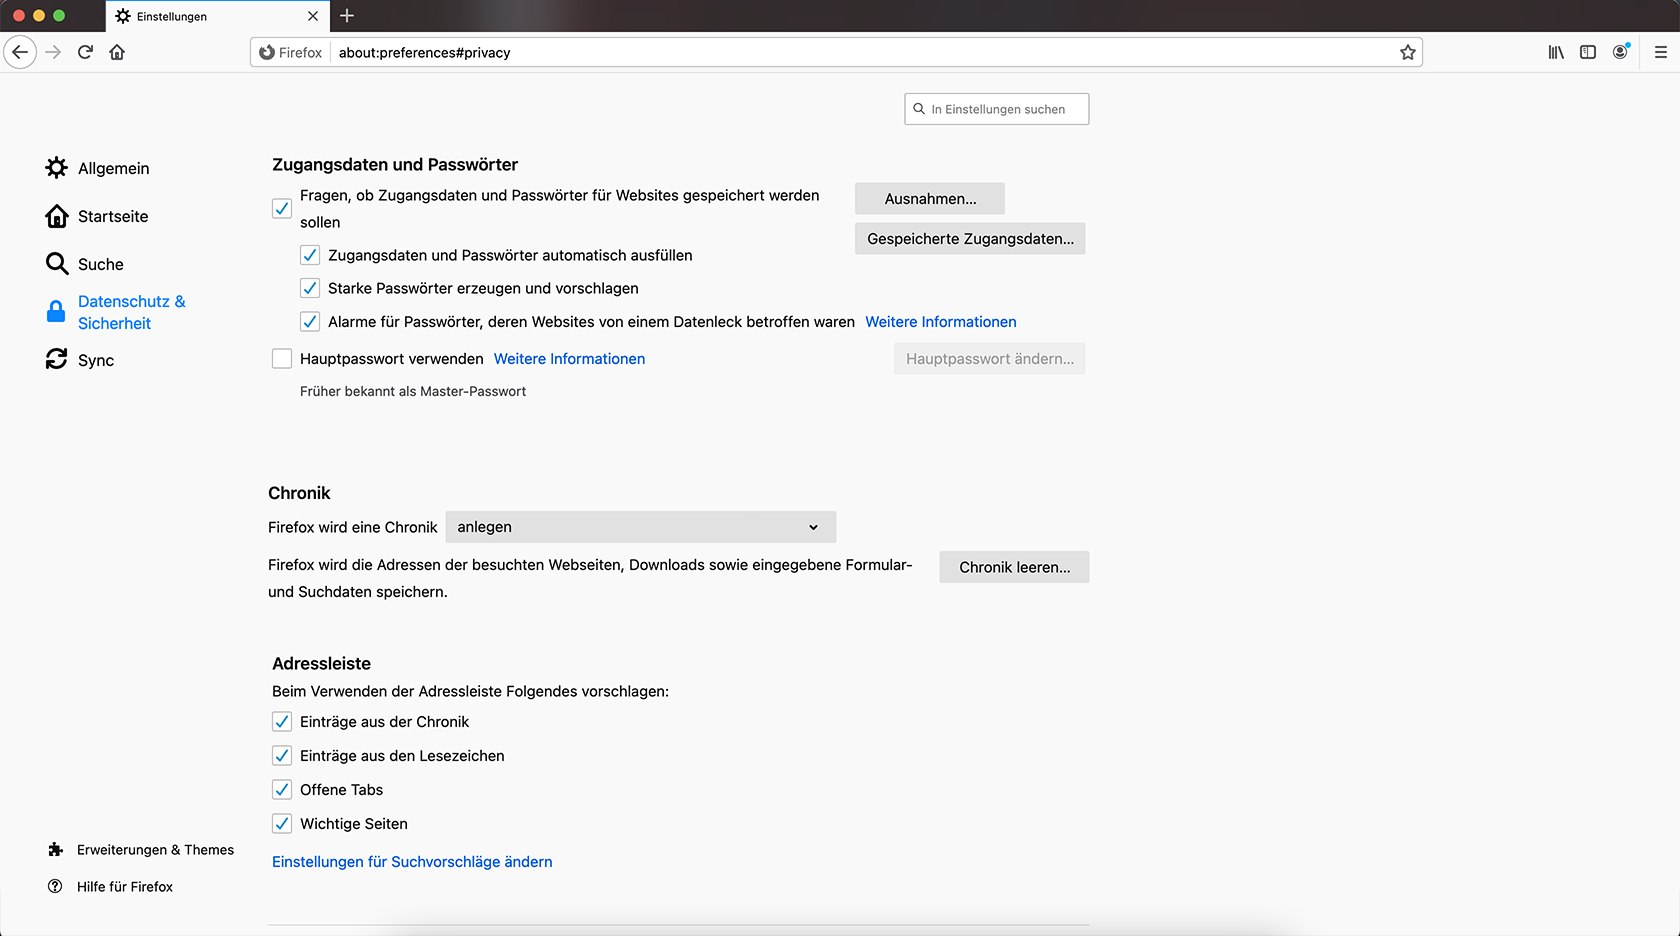Open the Allgemein settings category
Viewport: 1680px width, 936px height.
coord(98,168)
